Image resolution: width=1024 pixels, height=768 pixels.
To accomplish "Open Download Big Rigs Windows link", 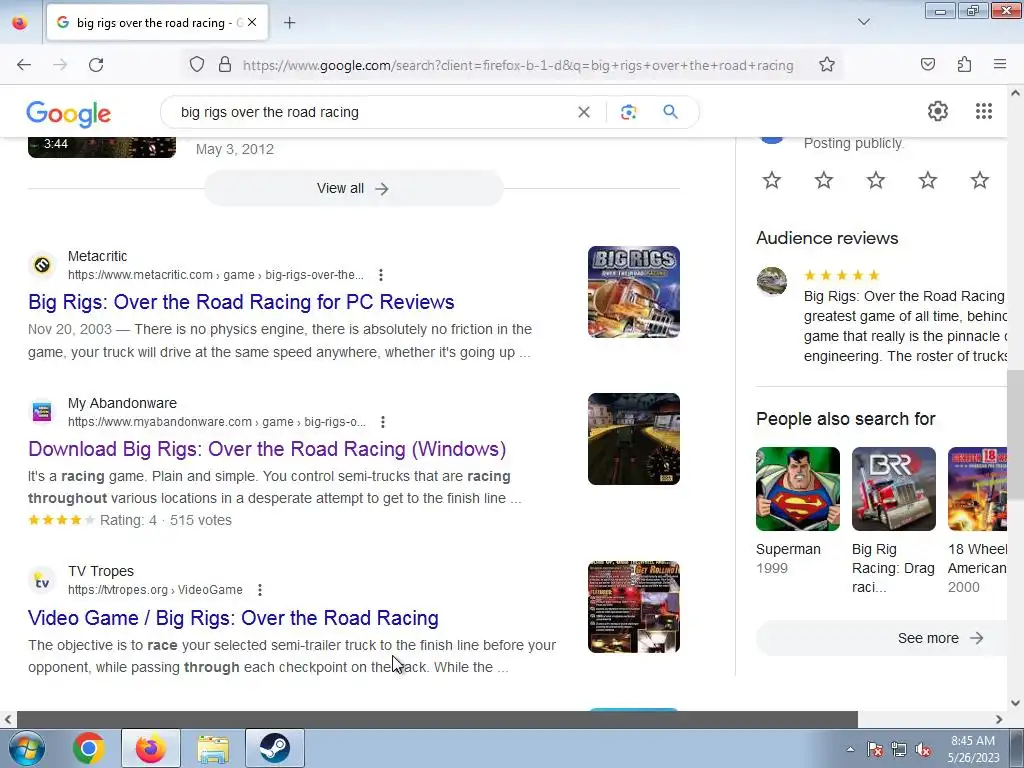I will click(x=267, y=449).
